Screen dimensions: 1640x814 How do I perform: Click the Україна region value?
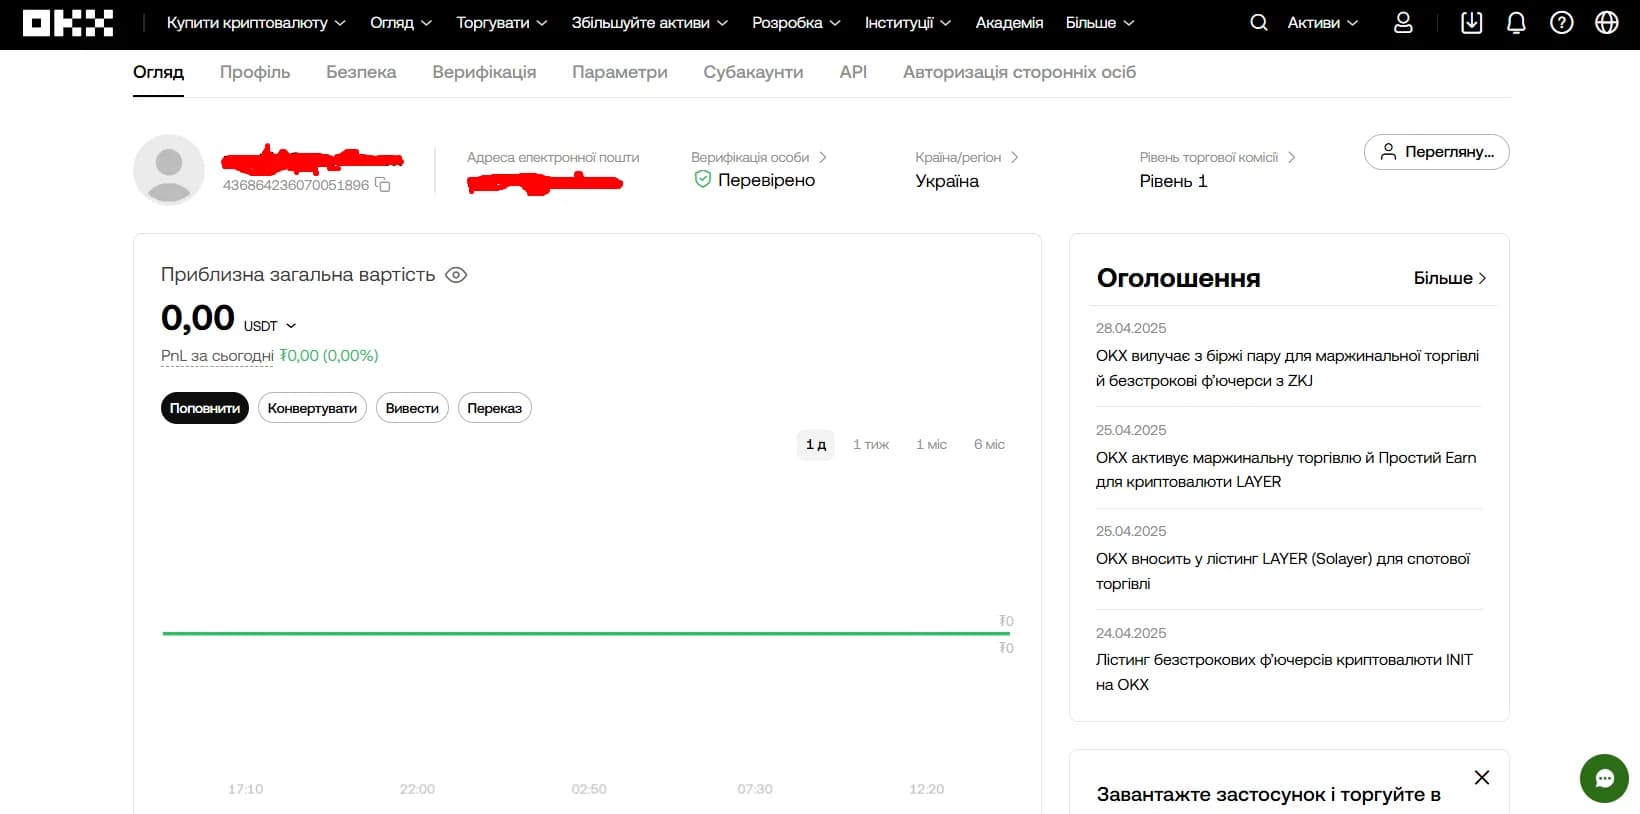[x=947, y=181]
